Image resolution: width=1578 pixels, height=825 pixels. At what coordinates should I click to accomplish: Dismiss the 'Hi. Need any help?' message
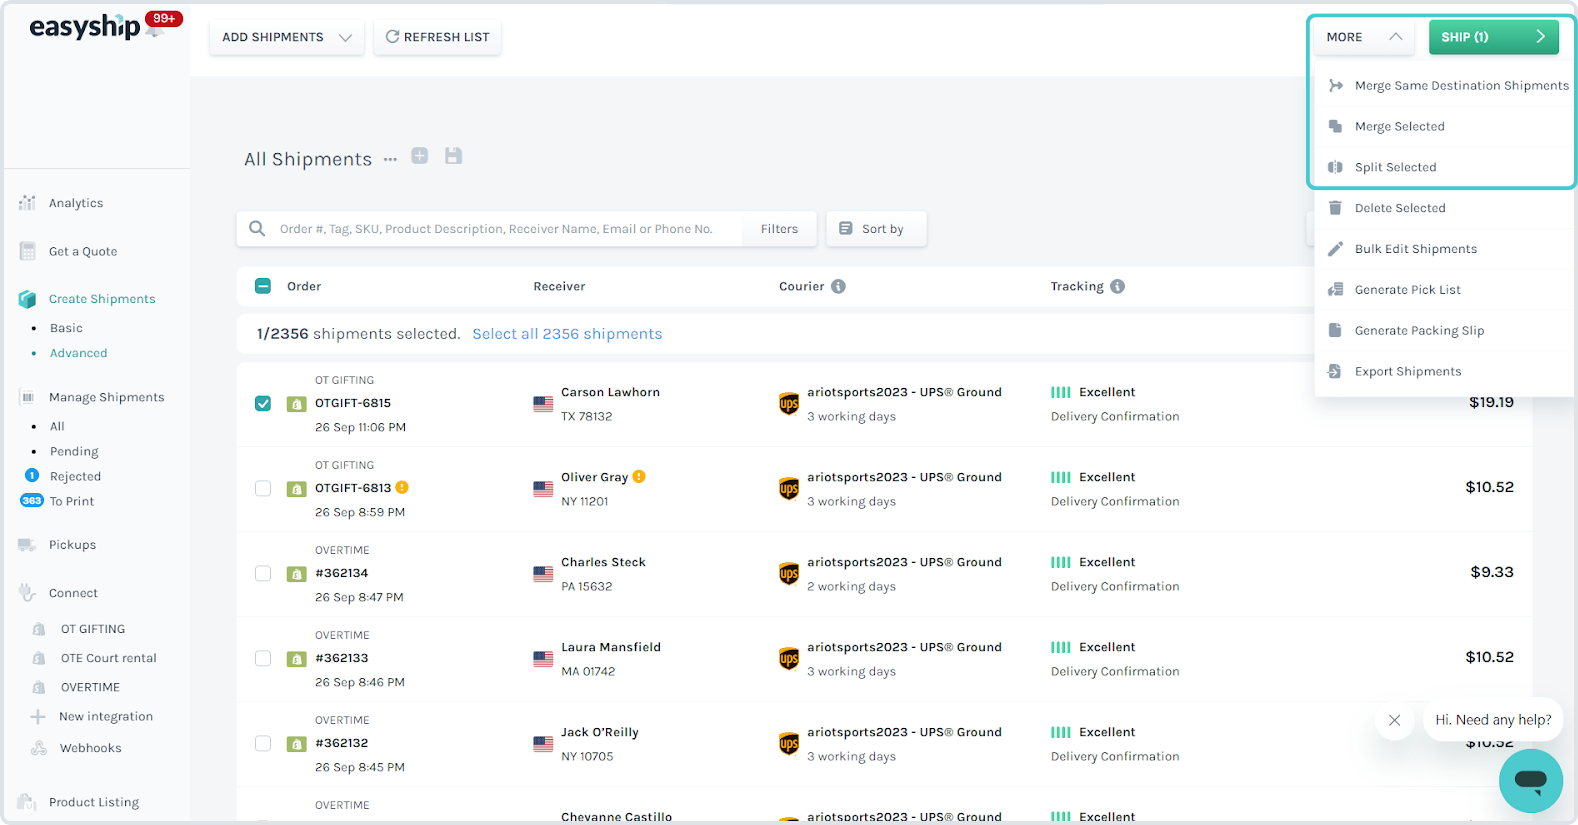[x=1394, y=720]
